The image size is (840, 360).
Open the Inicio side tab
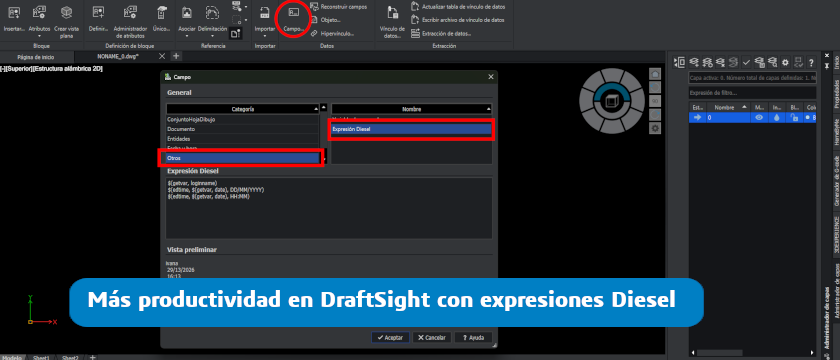(x=836, y=63)
